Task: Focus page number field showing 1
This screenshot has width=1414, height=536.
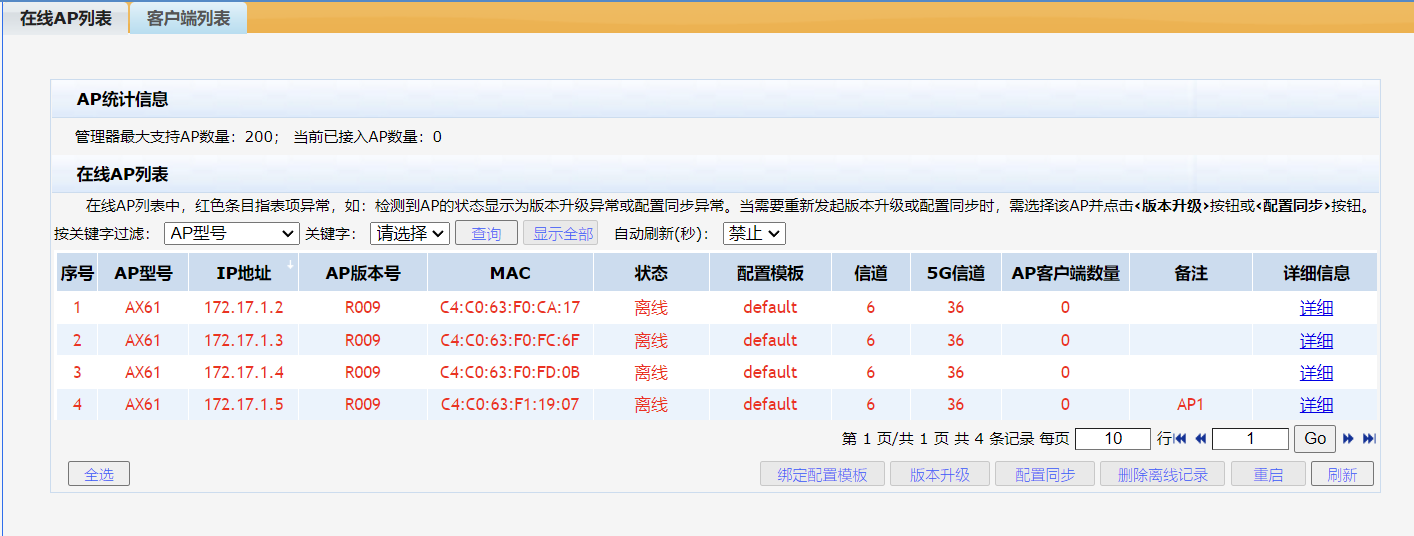Action: point(1250,439)
